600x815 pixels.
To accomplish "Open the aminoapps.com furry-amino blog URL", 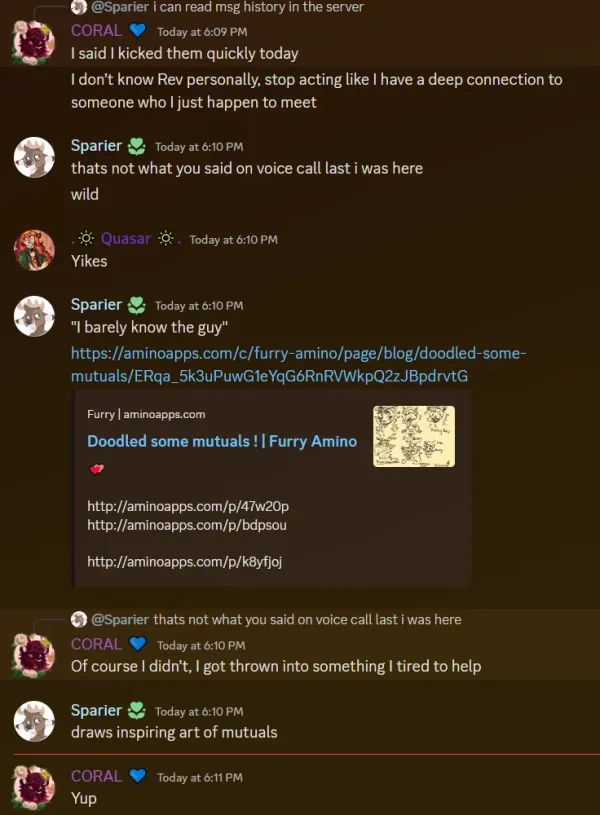I will click(x=298, y=364).
